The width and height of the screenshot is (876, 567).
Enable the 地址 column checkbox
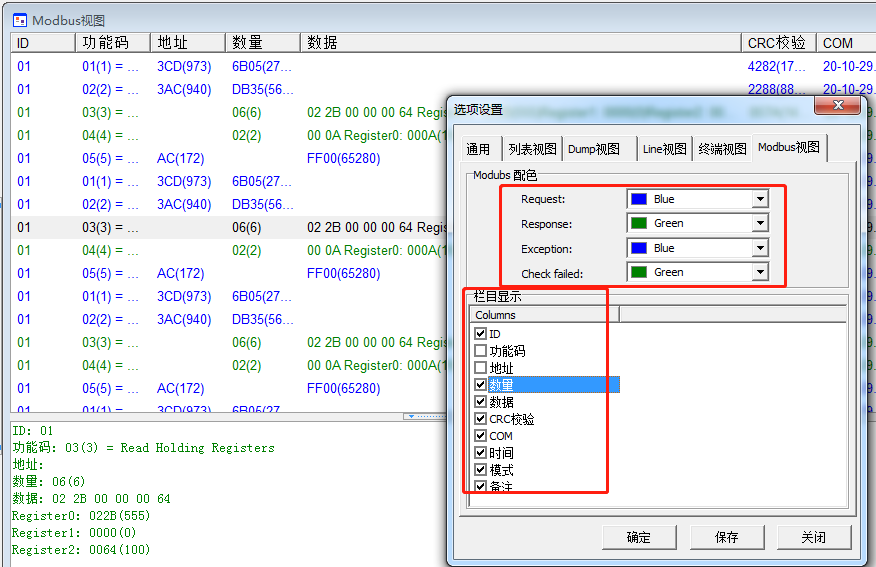[x=481, y=368]
